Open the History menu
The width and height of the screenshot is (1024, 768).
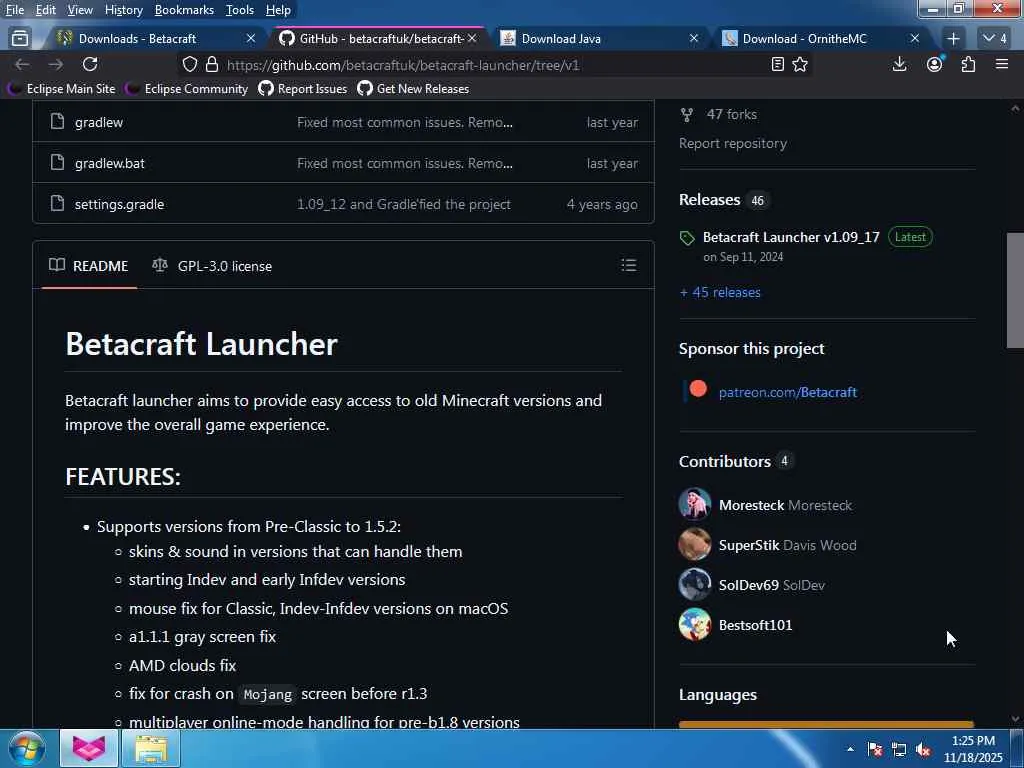point(123,10)
